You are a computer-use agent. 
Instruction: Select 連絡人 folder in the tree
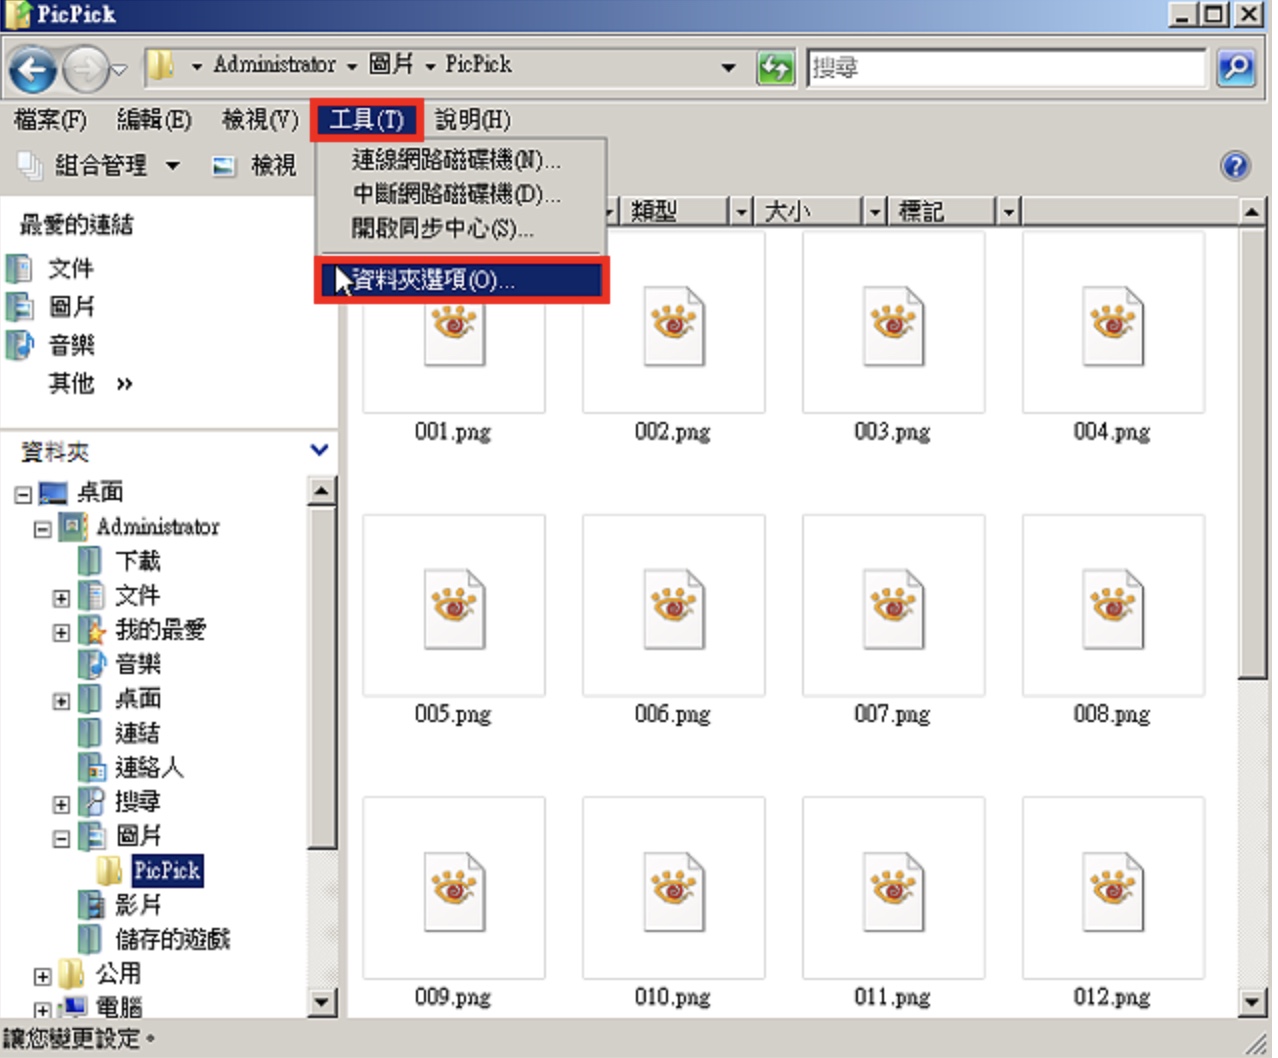point(149,767)
